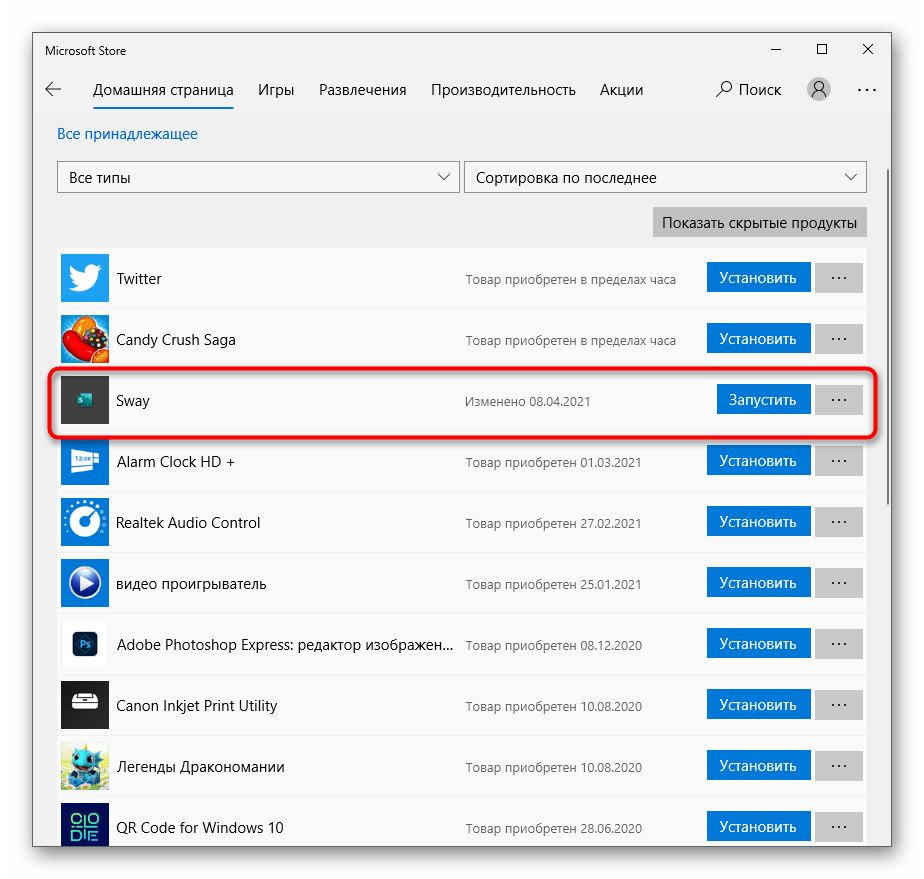Minimize the Microsoft Store window

tap(776, 49)
